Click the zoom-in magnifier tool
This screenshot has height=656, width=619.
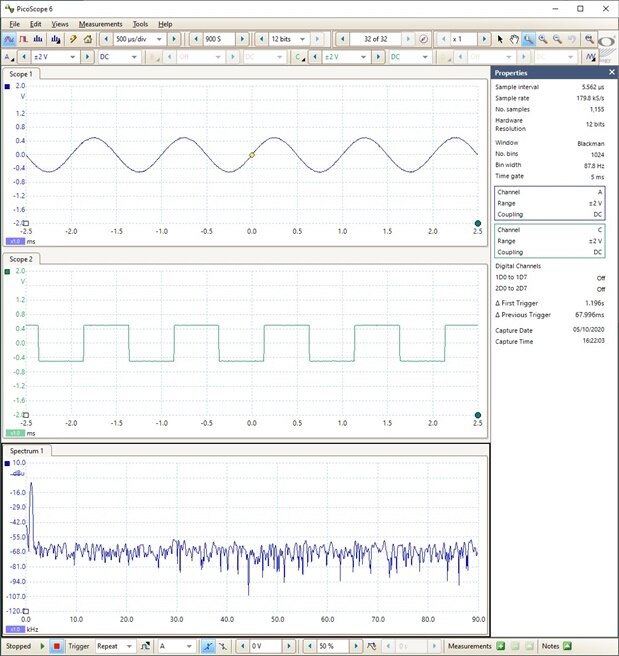544,39
